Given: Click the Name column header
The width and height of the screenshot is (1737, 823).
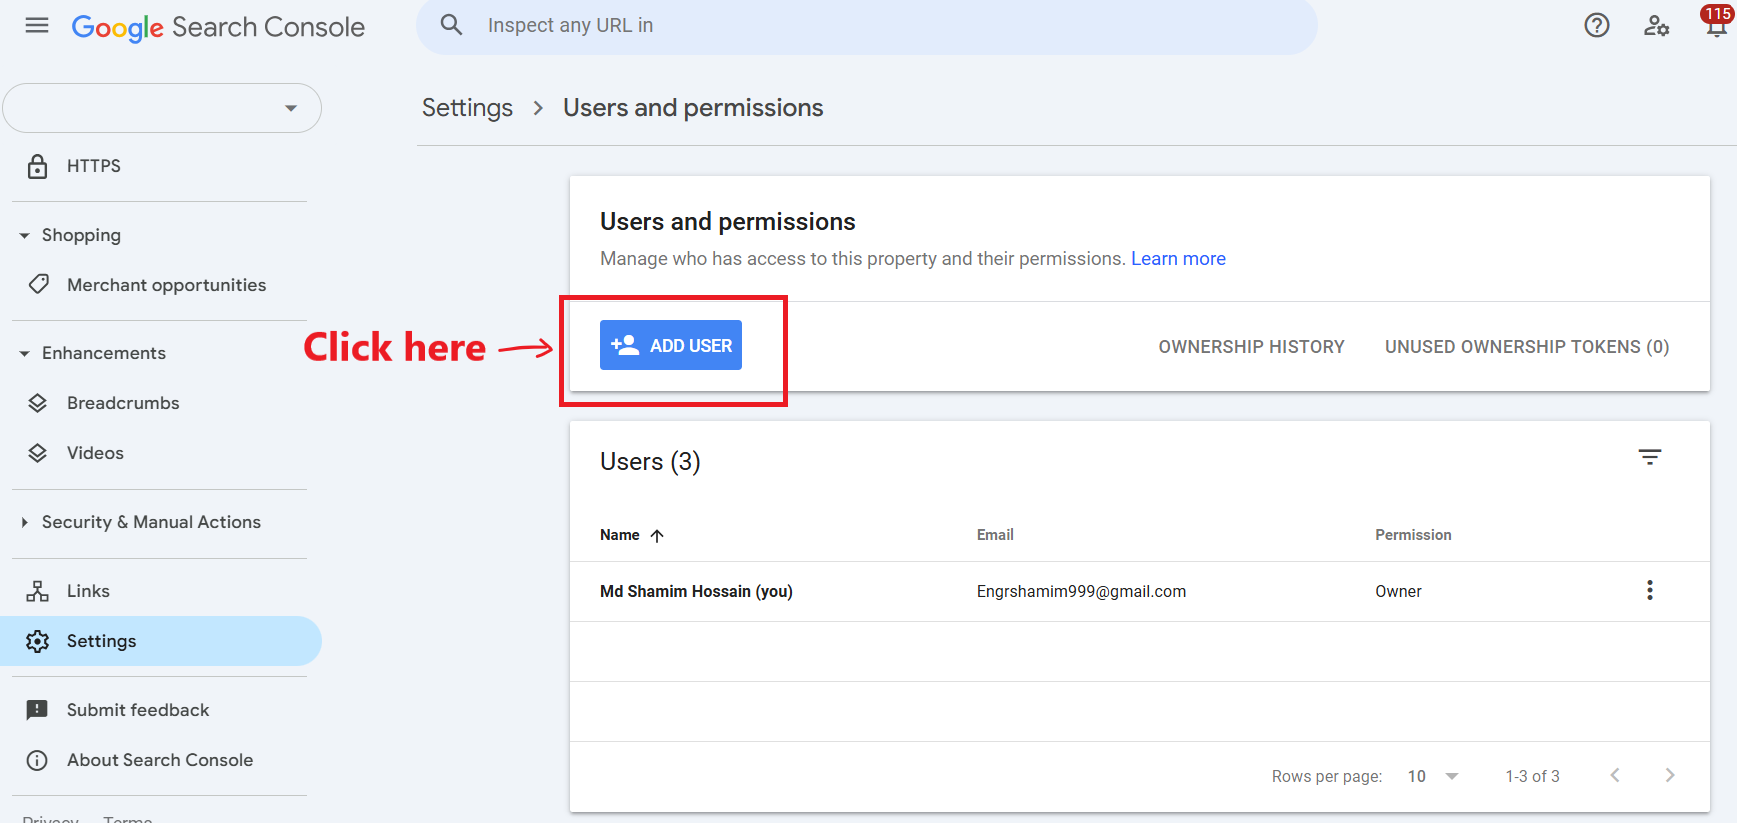Looking at the screenshot, I should [620, 535].
